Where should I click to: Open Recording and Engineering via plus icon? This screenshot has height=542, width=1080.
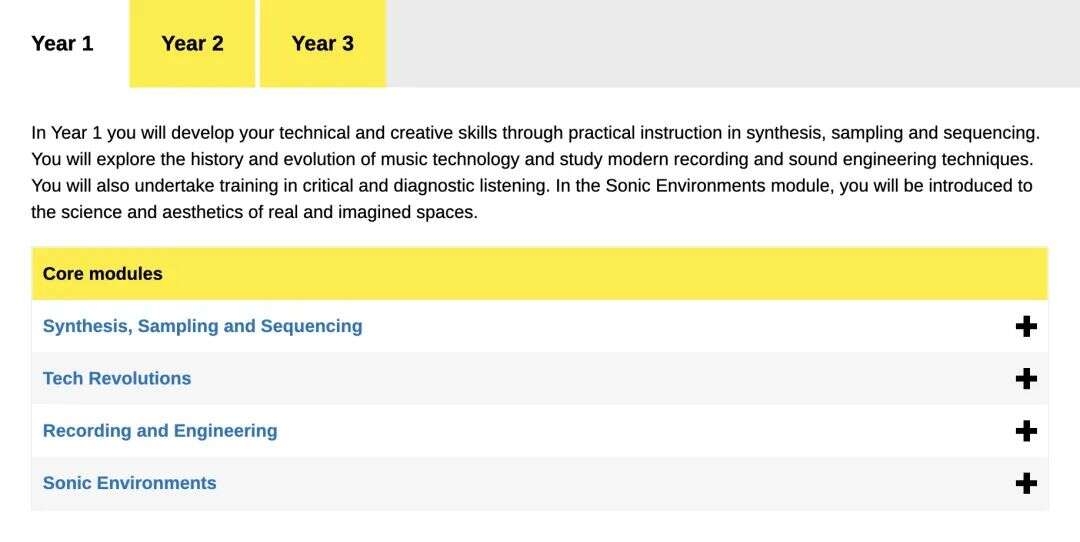(1026, 431)
